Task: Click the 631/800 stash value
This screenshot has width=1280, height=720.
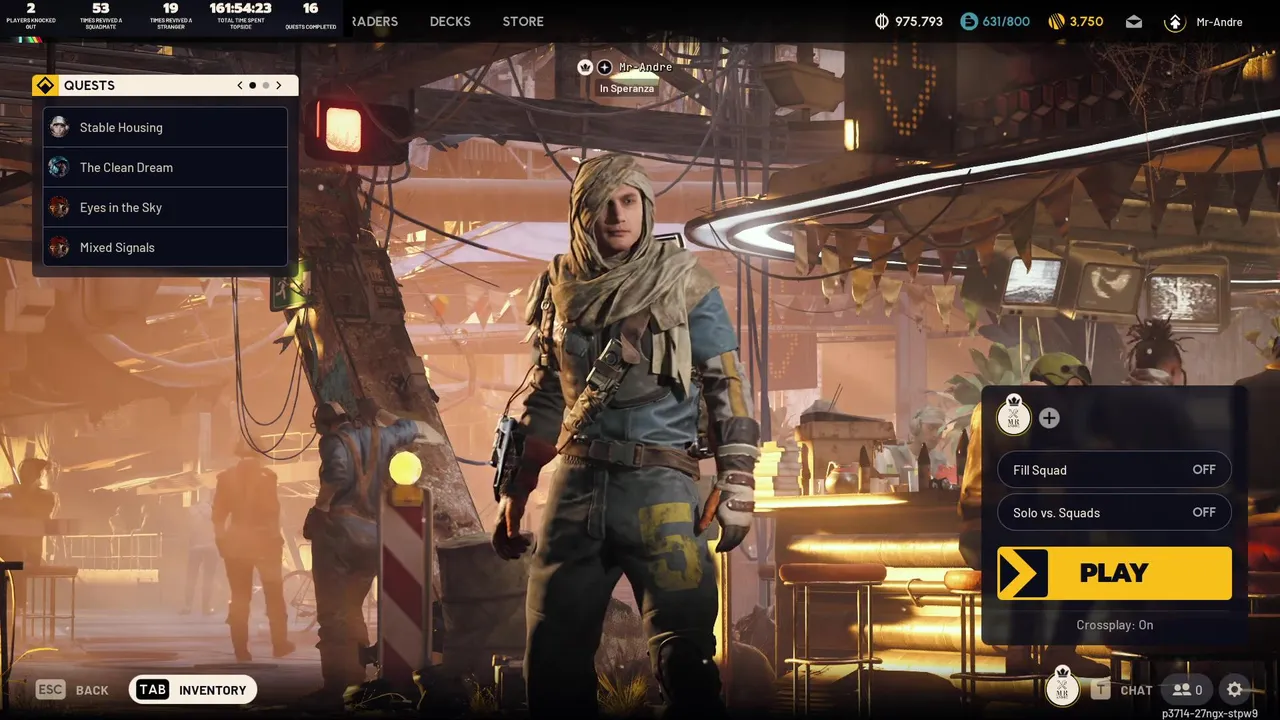Action: 1007,21
